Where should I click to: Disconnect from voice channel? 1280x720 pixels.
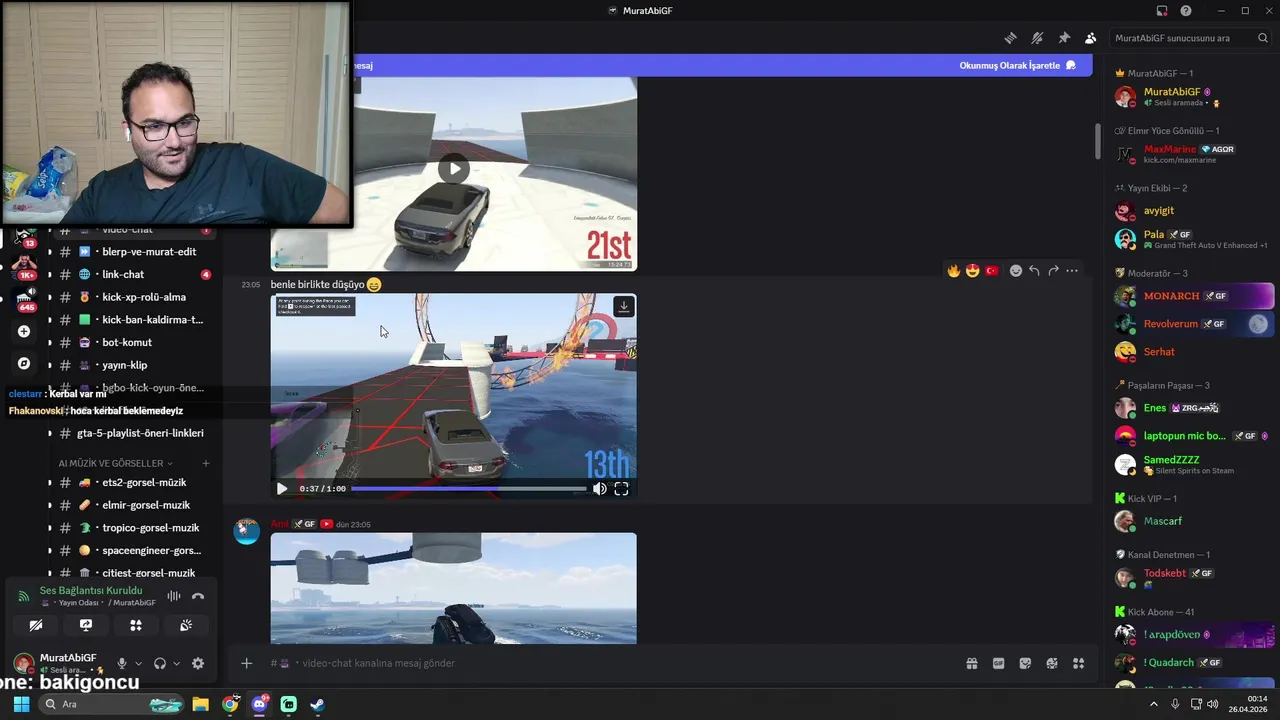198,596
